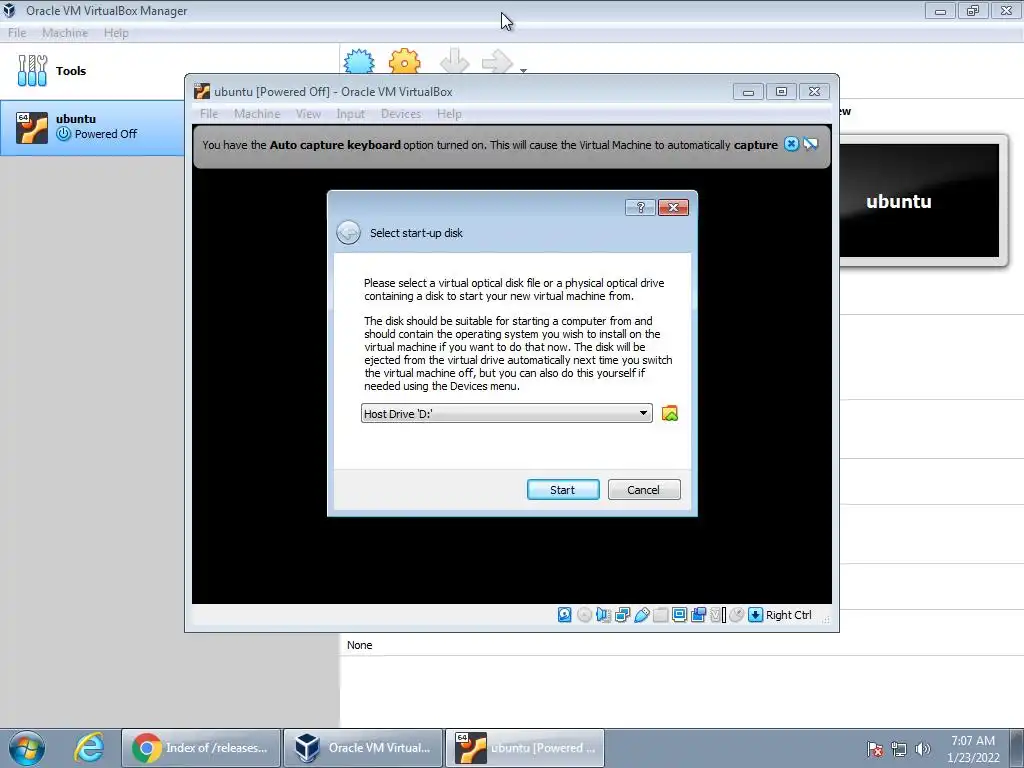The width and height of the screenshot is (1024, 768).
Task: Click the folder icon to choose disk file
Action: point(669,413)
